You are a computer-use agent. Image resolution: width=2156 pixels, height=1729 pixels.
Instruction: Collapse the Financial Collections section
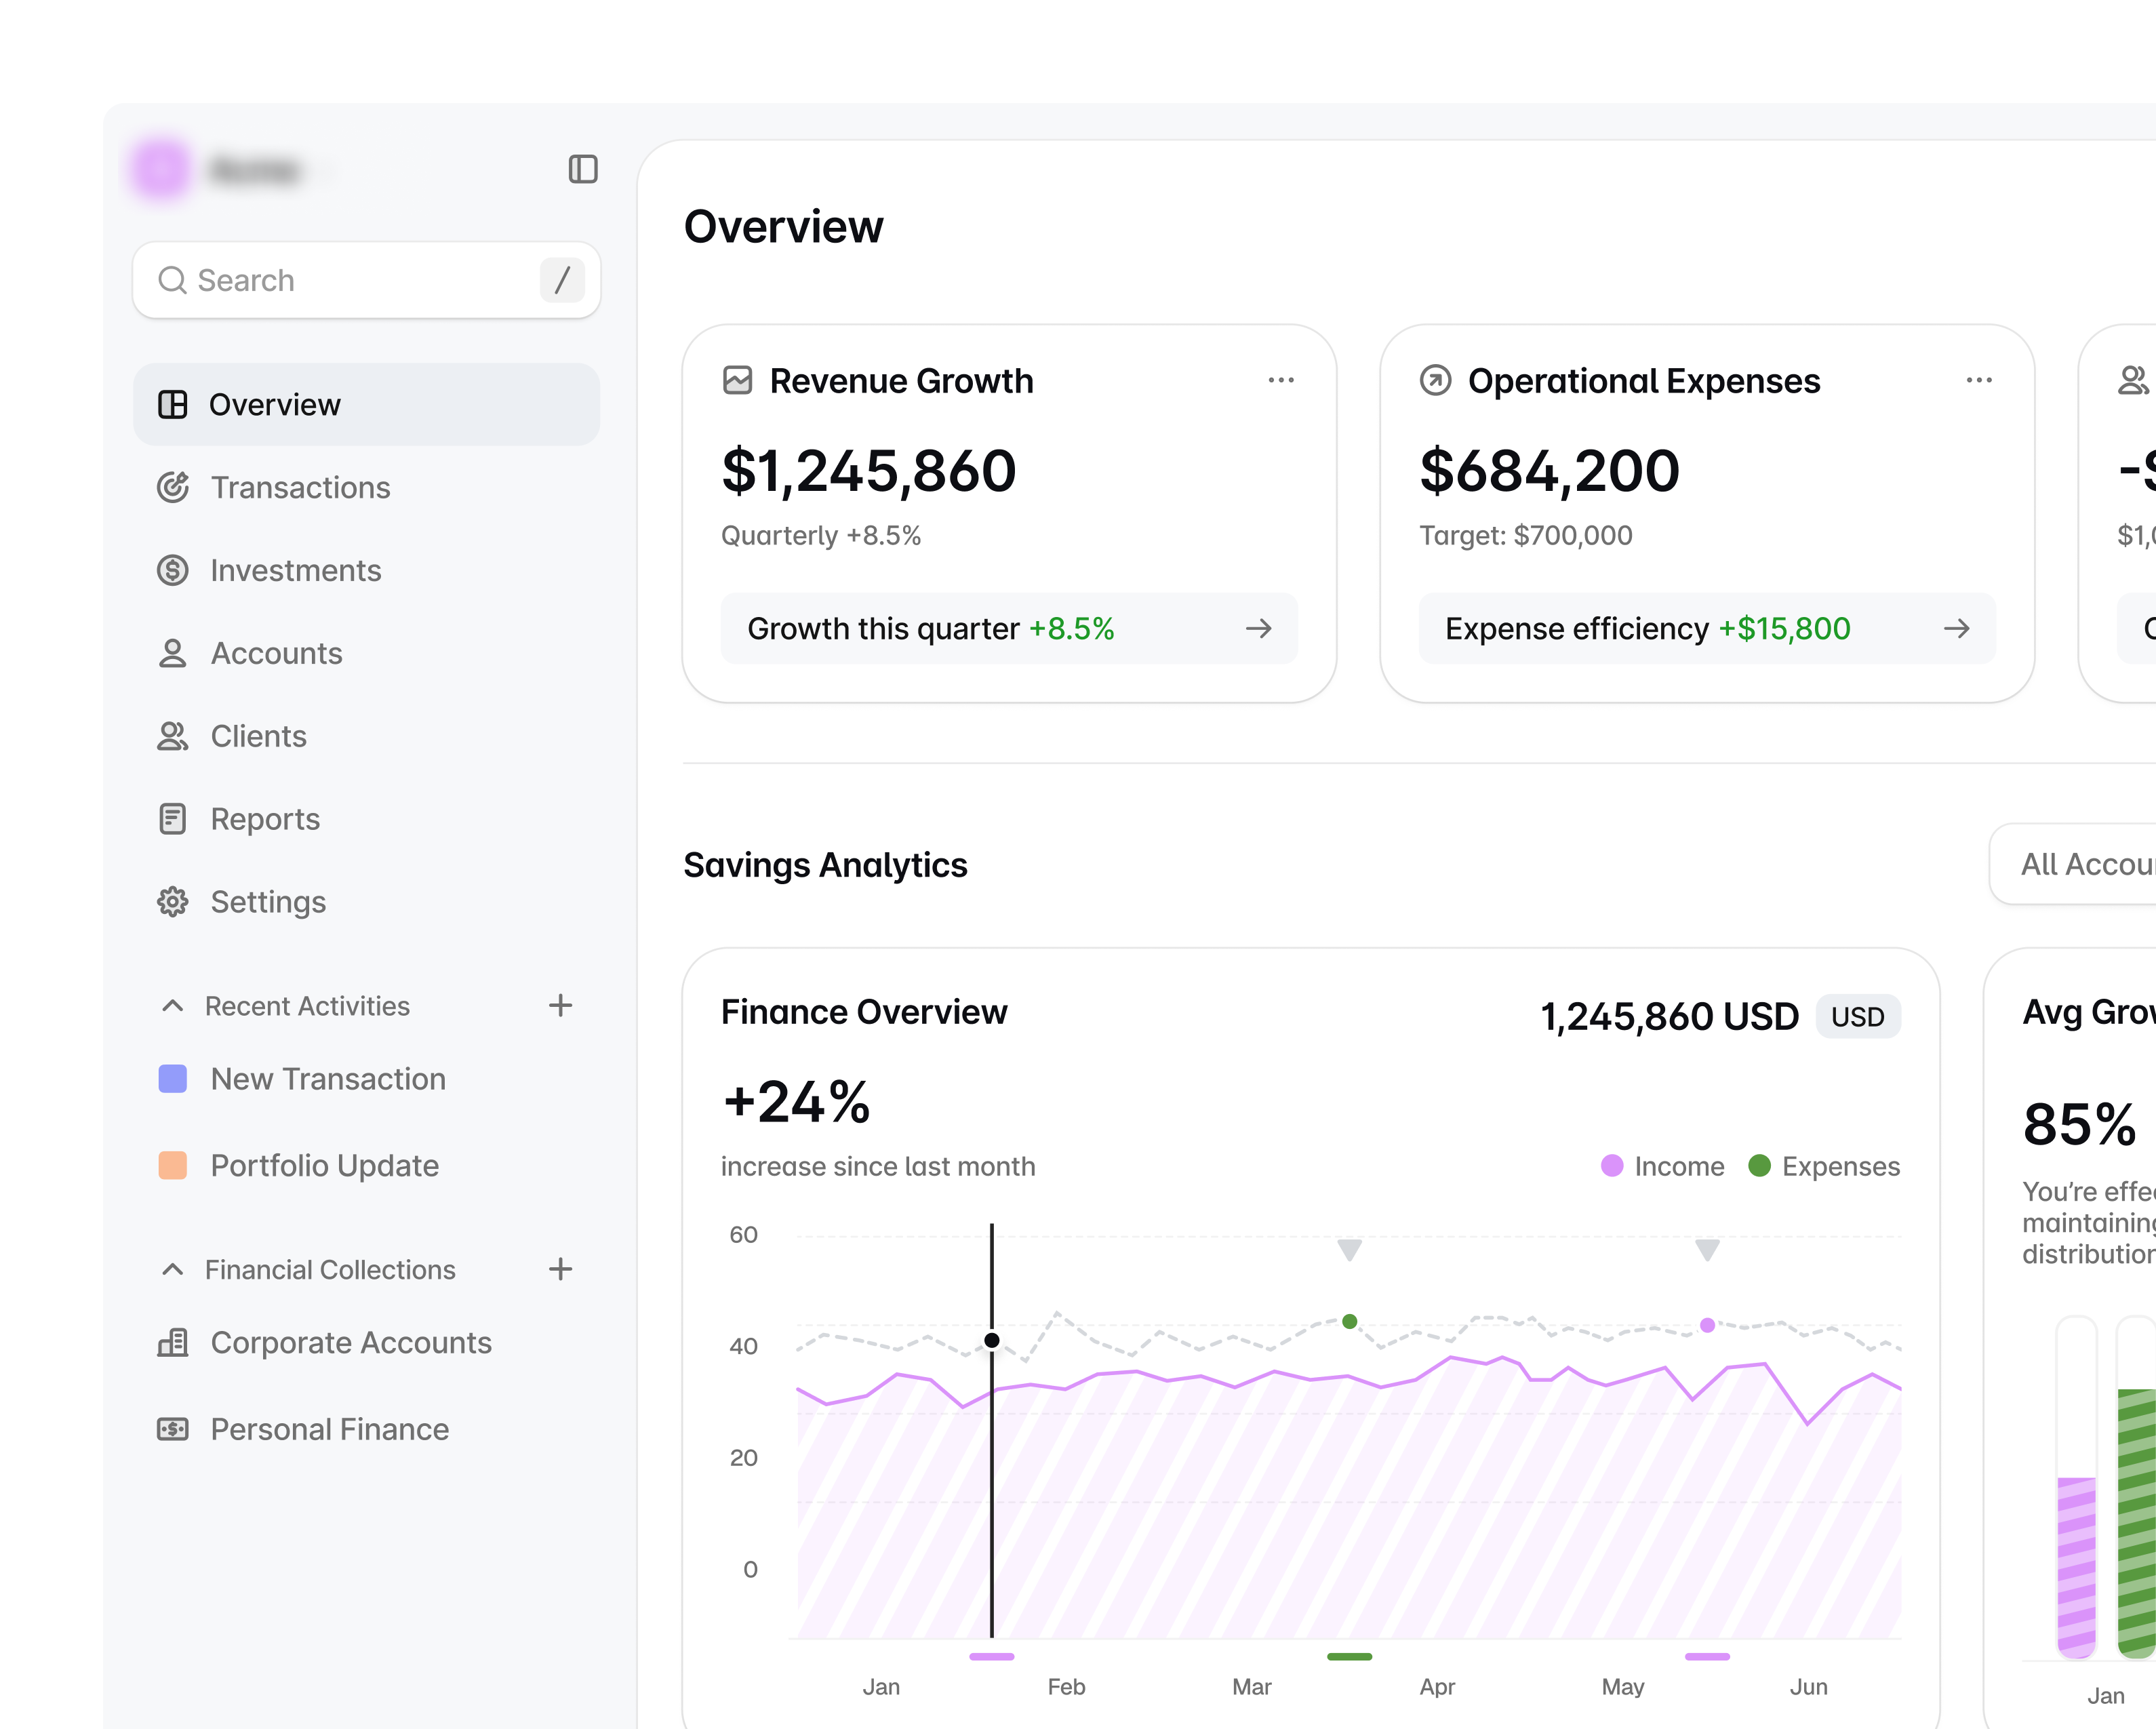(x=172, y=1269)
